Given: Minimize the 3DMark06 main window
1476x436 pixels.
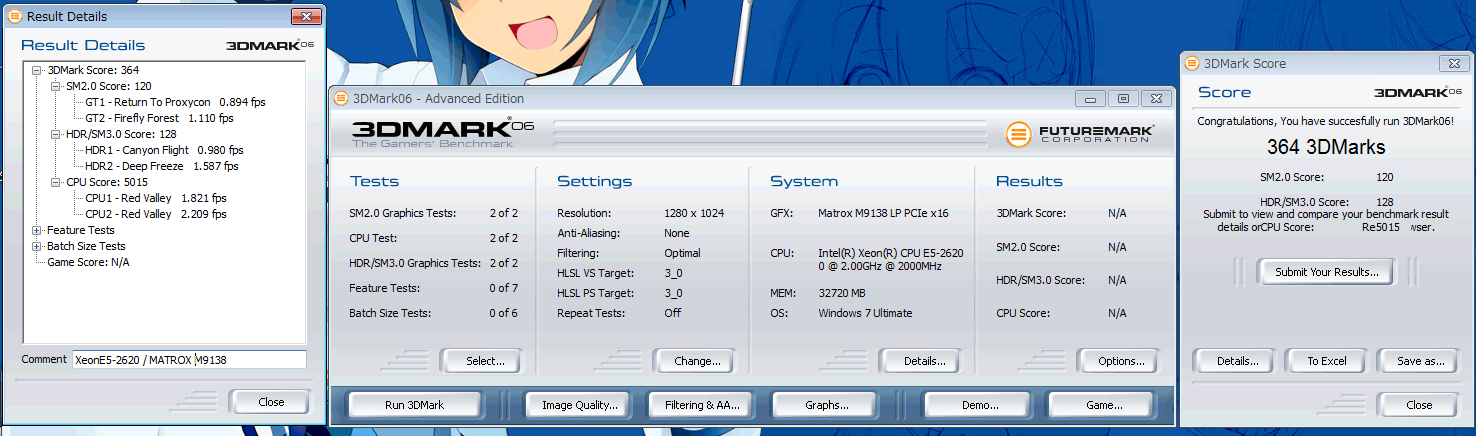Looking at the screenshot, I should tap(1090, 98).
